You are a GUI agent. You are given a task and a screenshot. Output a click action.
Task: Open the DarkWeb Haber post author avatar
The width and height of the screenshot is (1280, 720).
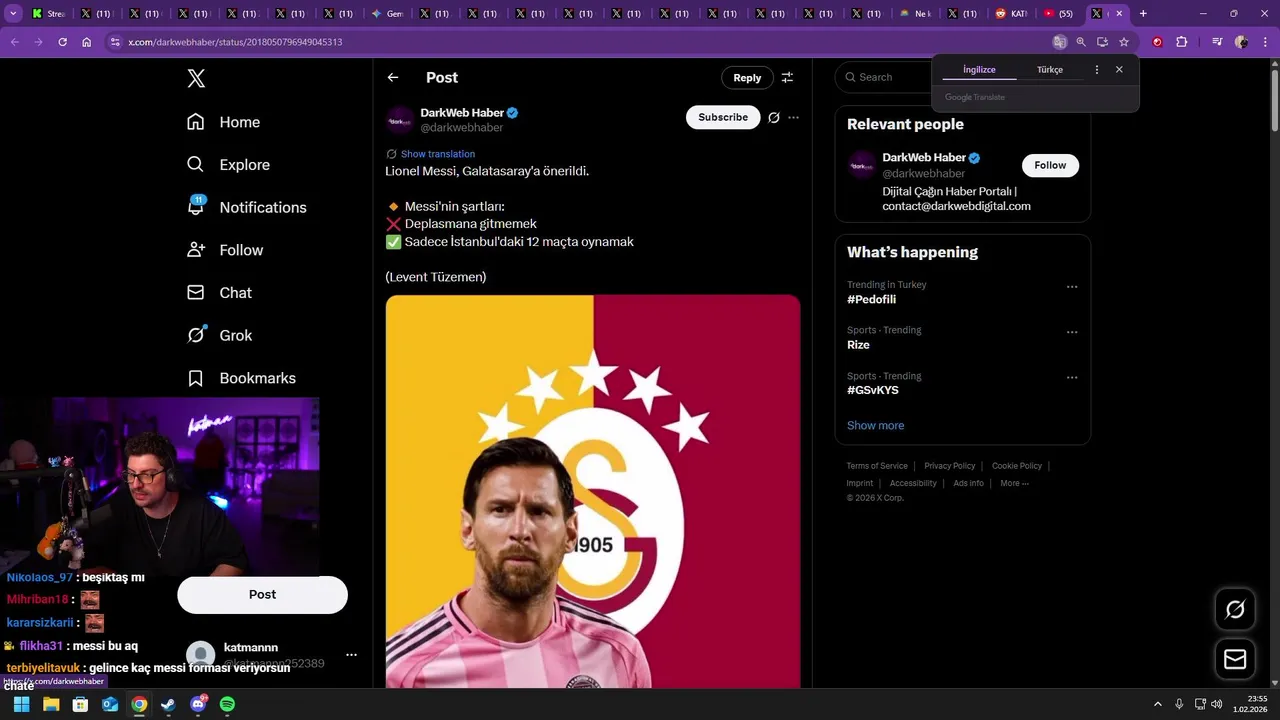(x=400, y=120)
